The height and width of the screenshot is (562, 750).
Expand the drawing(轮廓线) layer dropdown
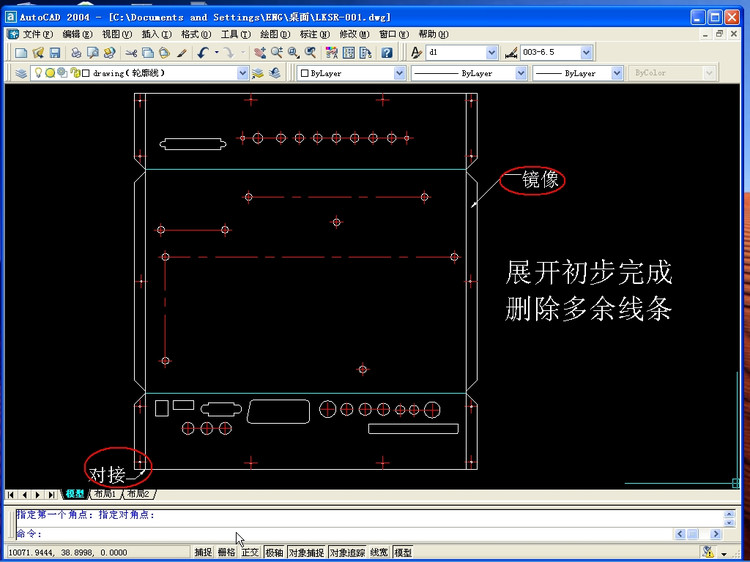point(243,73)
